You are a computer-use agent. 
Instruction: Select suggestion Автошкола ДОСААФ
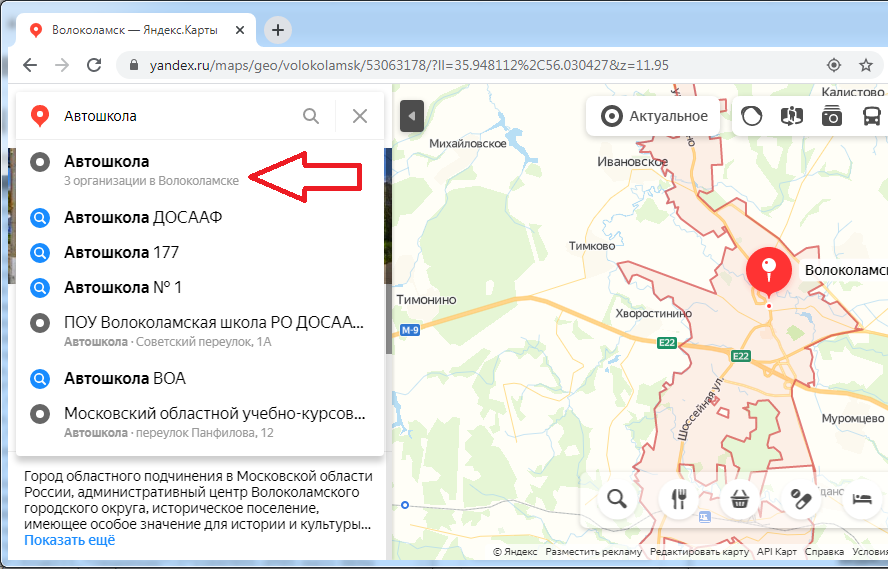click(200, 217)
